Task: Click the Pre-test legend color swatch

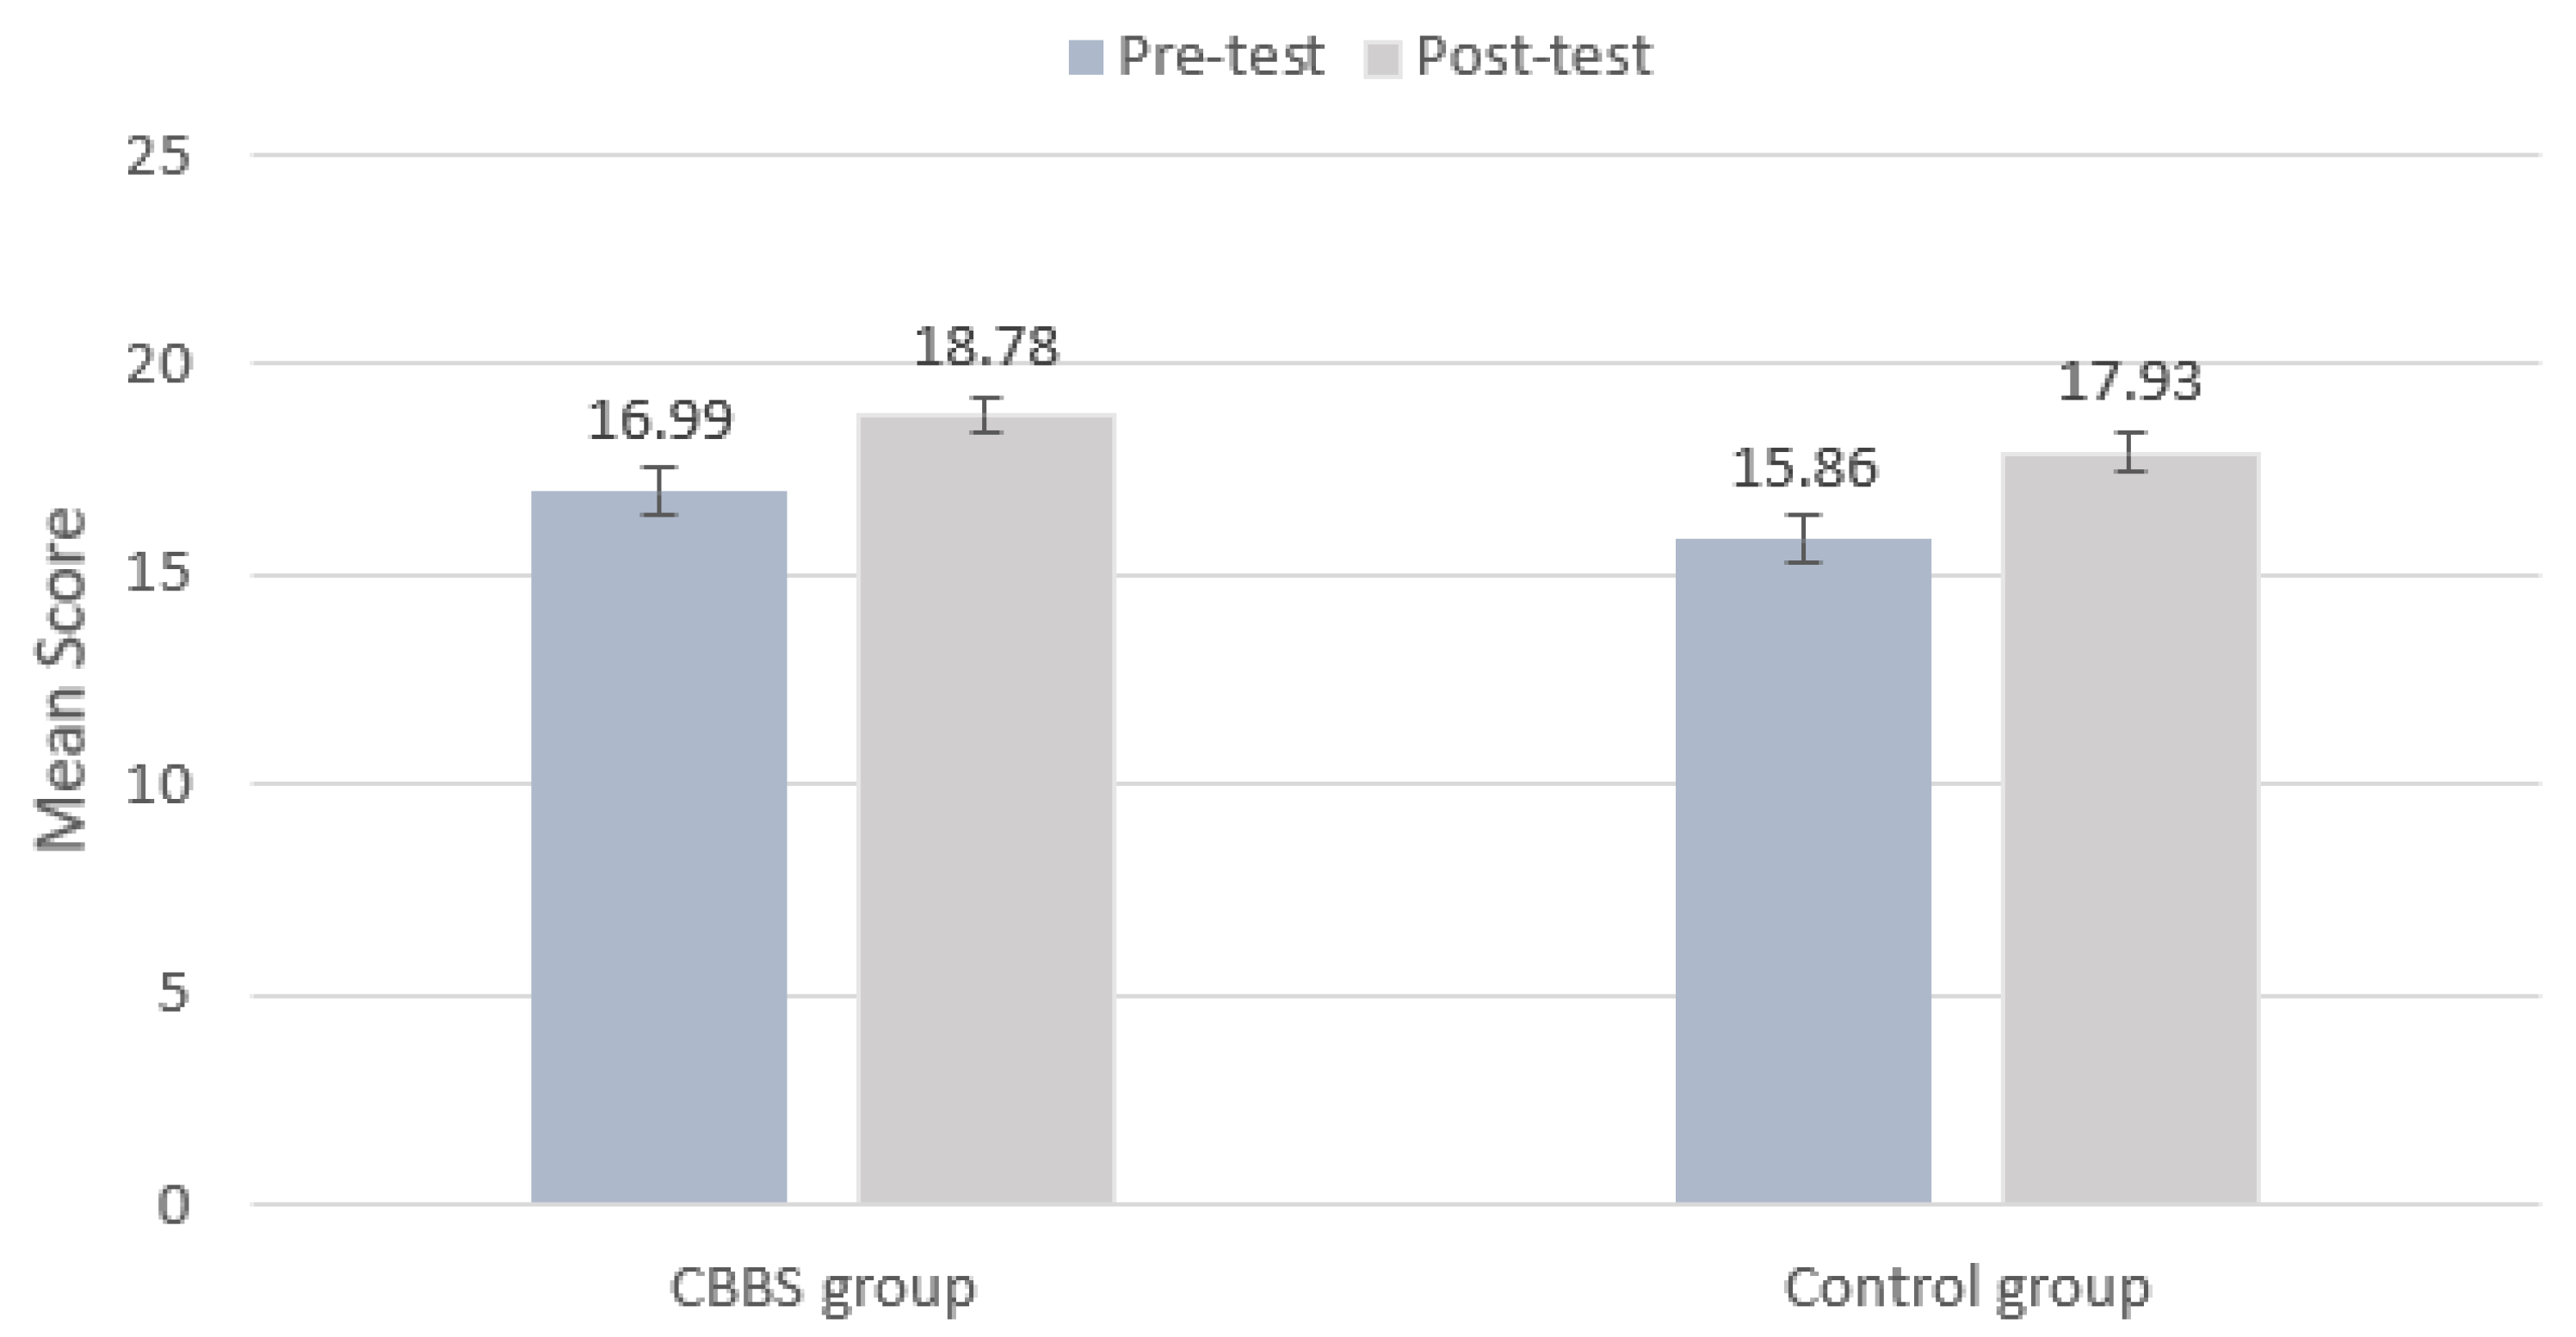Action: click(x=1086, y=57)
